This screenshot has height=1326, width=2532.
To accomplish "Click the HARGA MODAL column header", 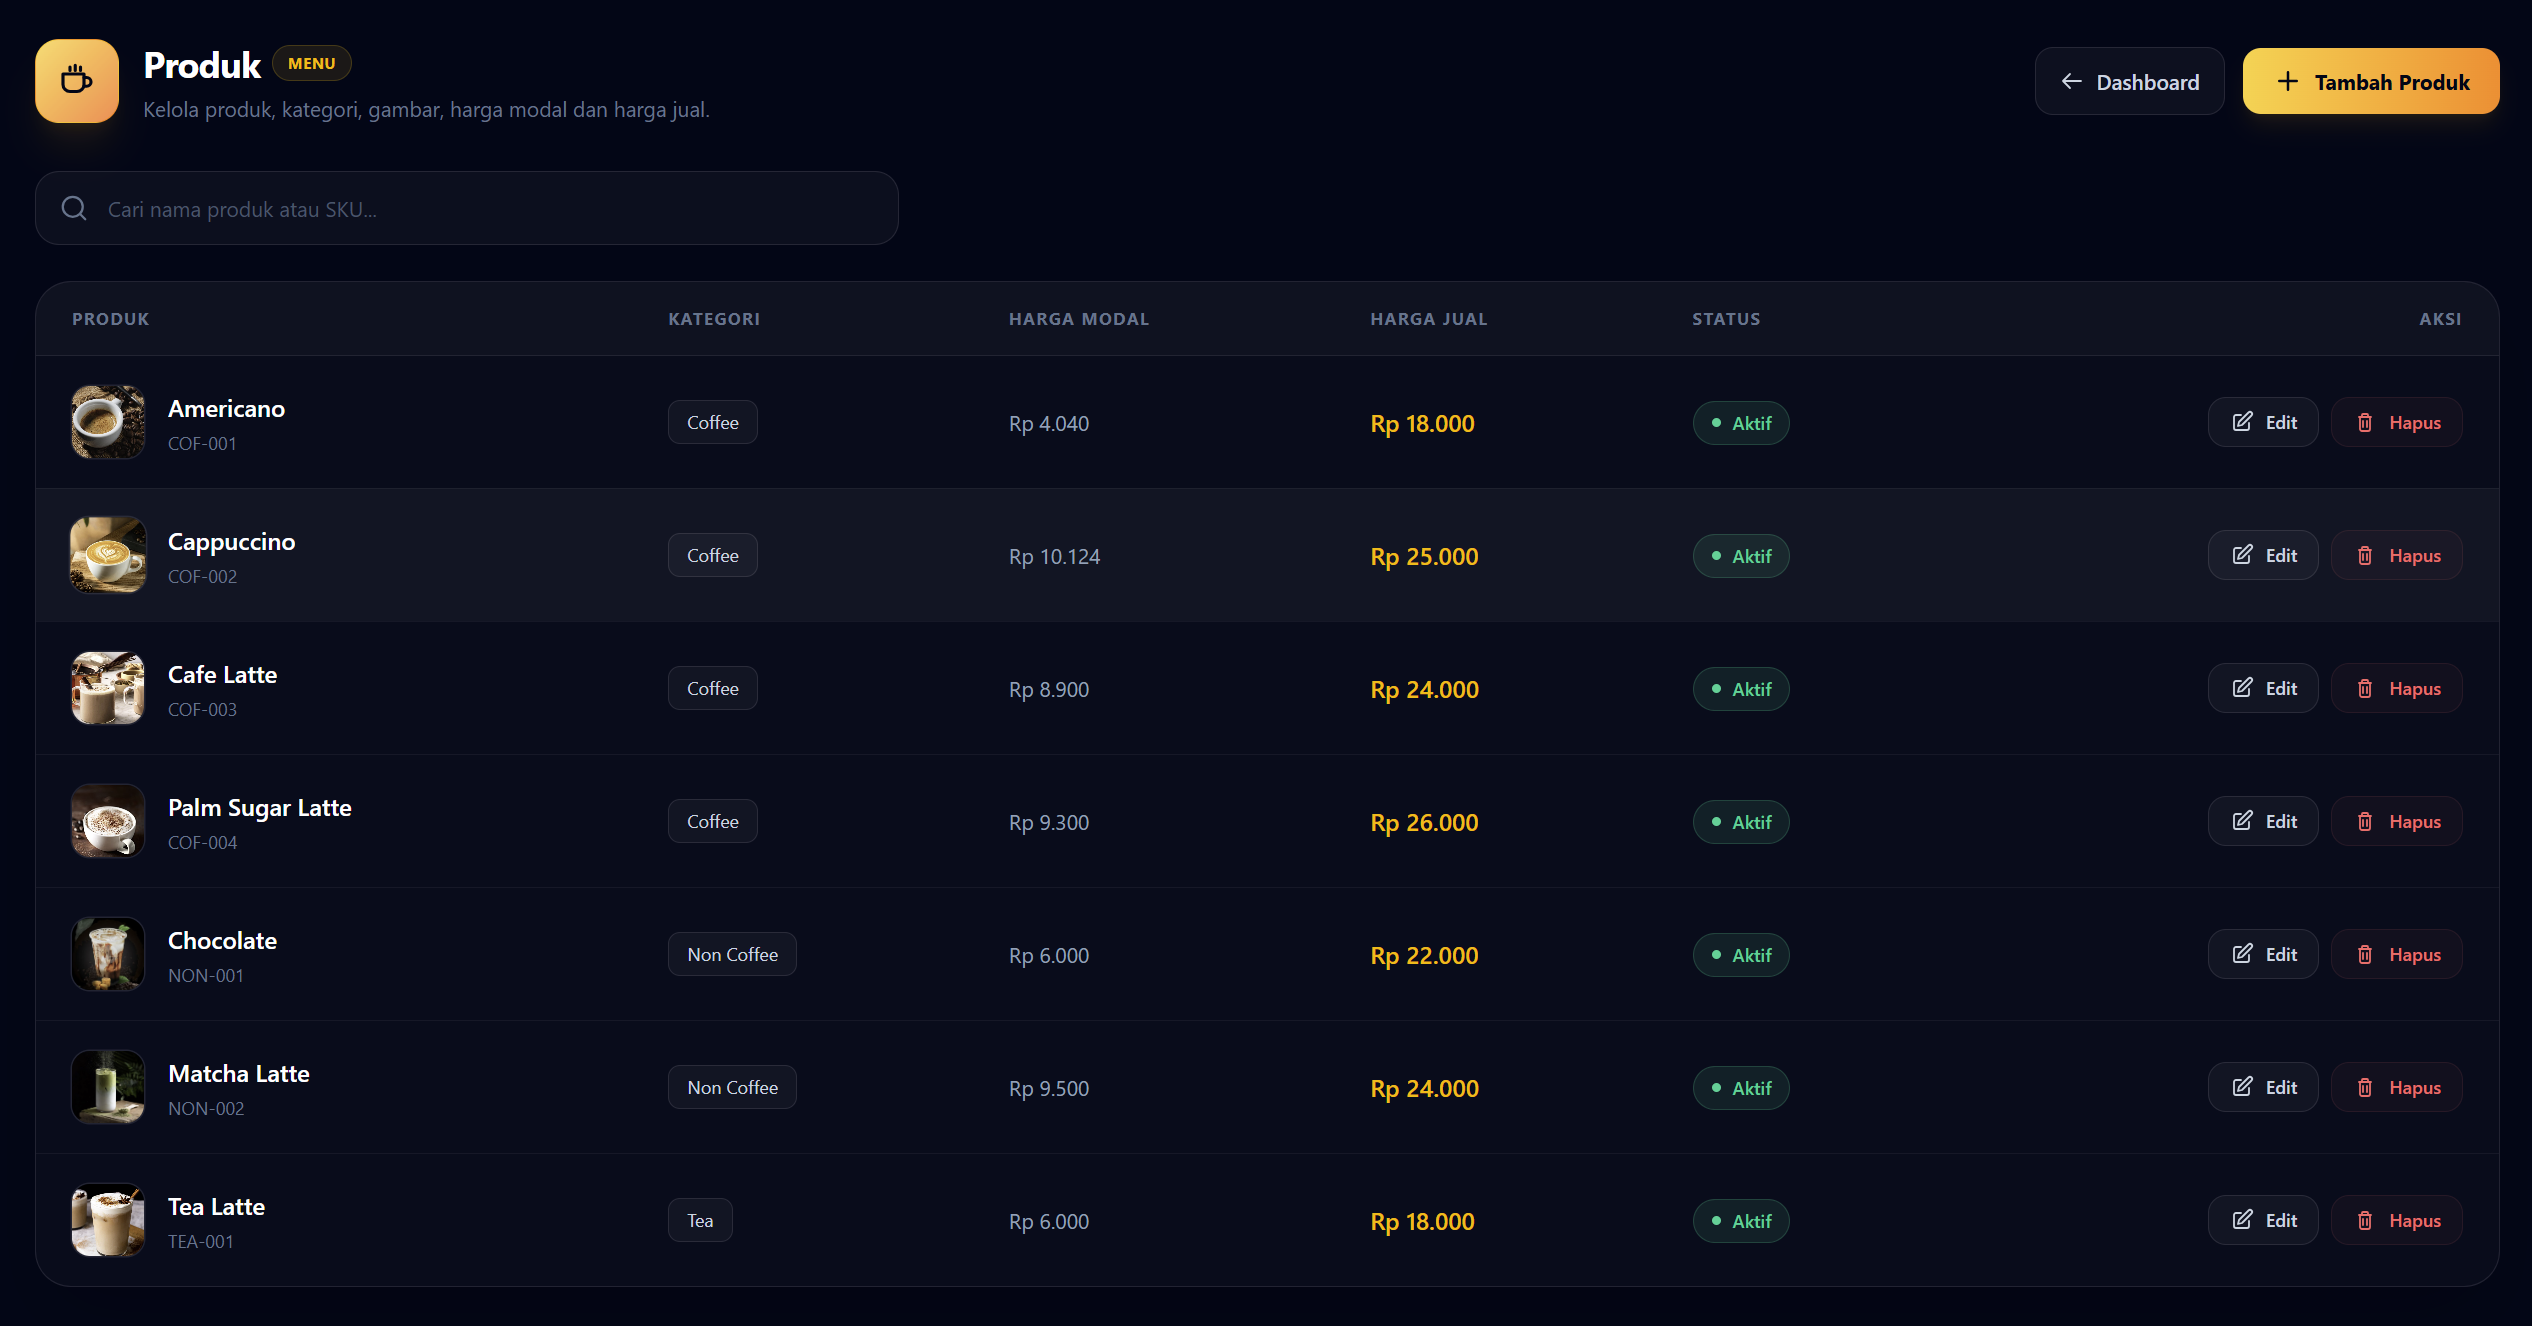I will pos(1079,319).
